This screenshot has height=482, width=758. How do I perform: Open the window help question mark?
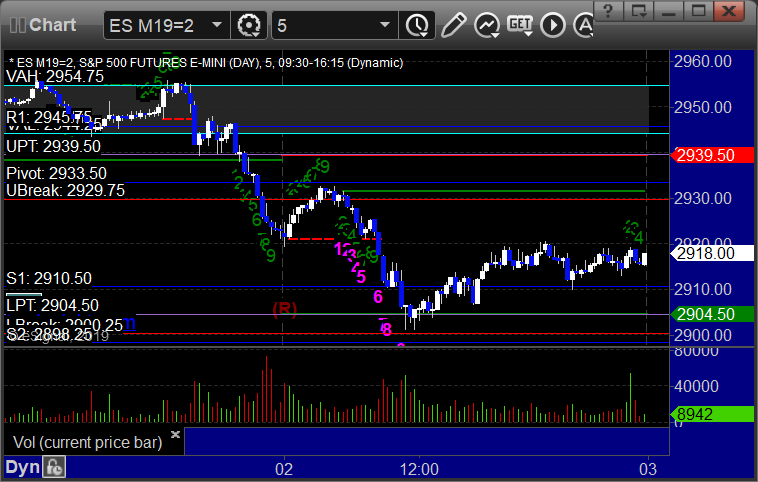[x=608, y=11]
